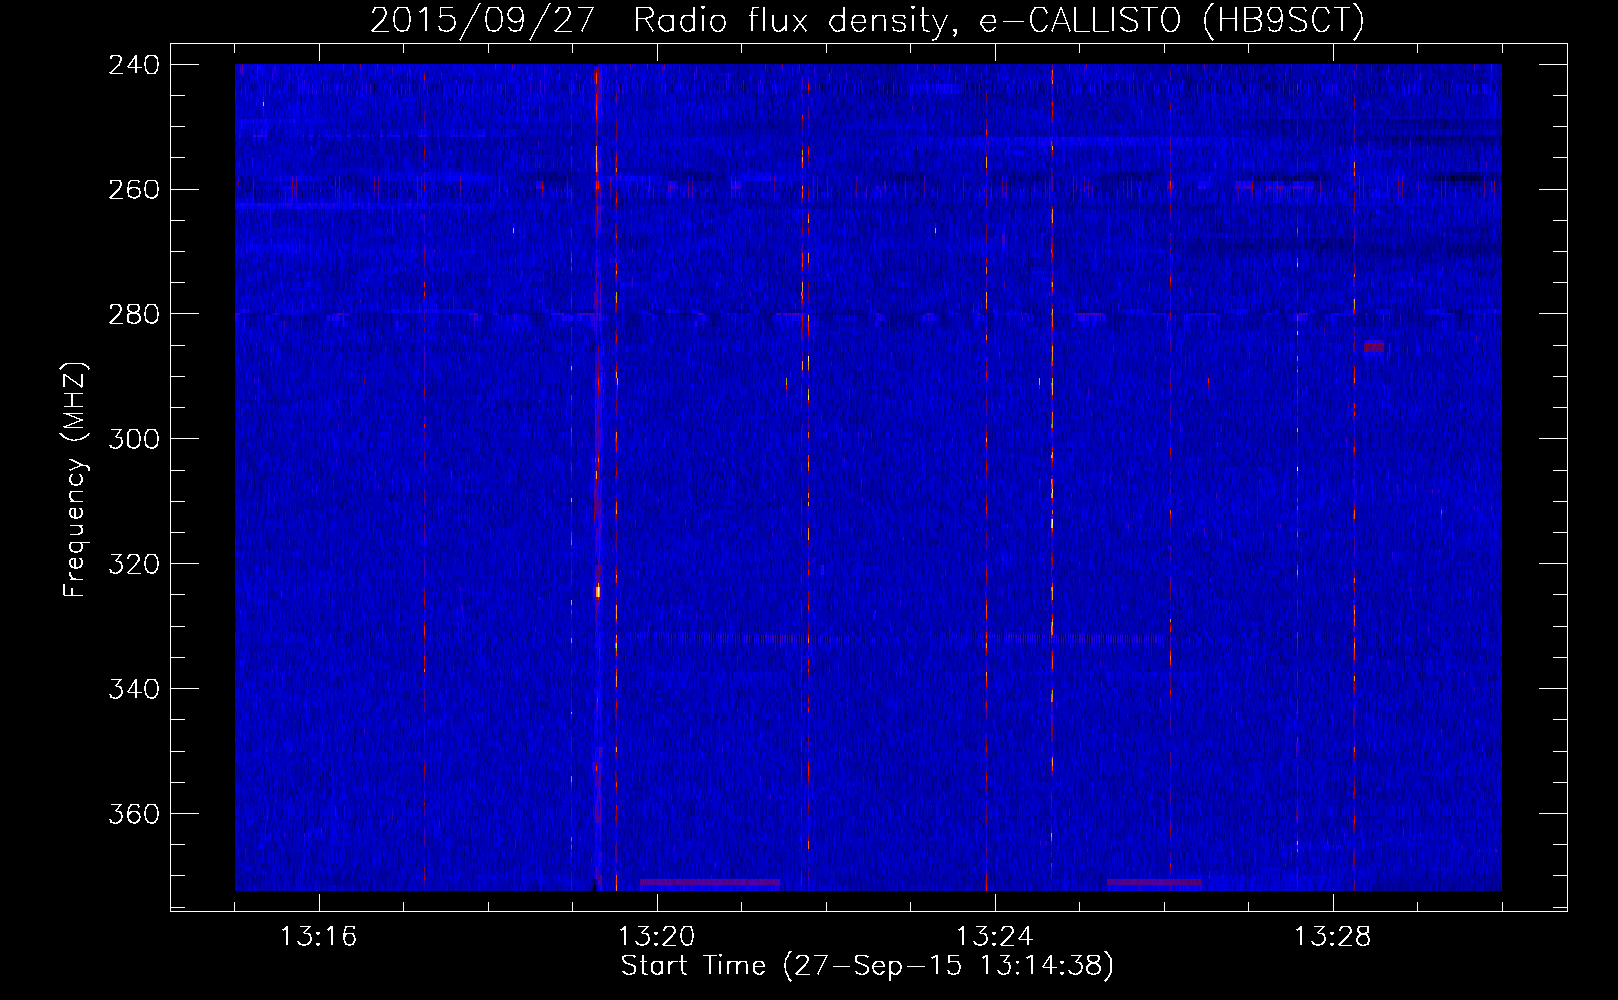Viewport: 1618px width, 1000px height.
Task: Click the plot title '2015/09/27 Radio flux density, e-CALLISTO (HB9SCT)'
Action: (867, 20)
